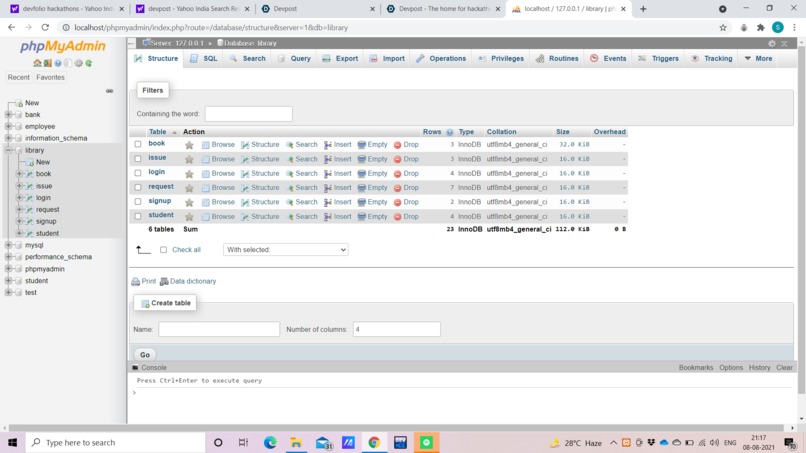Image resolution: width=806 pixels, height=453 pixels.
Task: Expand performance_schema database node
Action: 8,257
